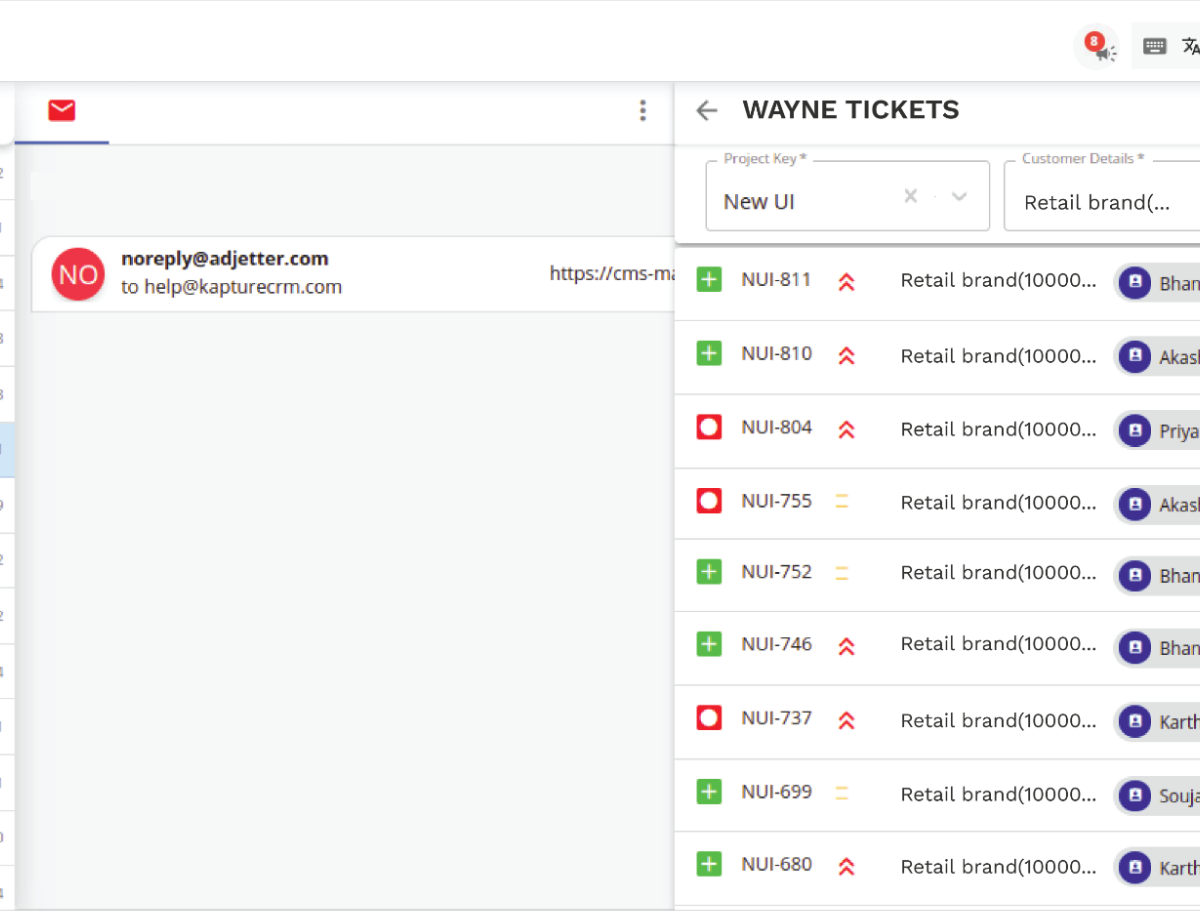Click Retail brand text in NUI-811 row

[x=998, y=281]
